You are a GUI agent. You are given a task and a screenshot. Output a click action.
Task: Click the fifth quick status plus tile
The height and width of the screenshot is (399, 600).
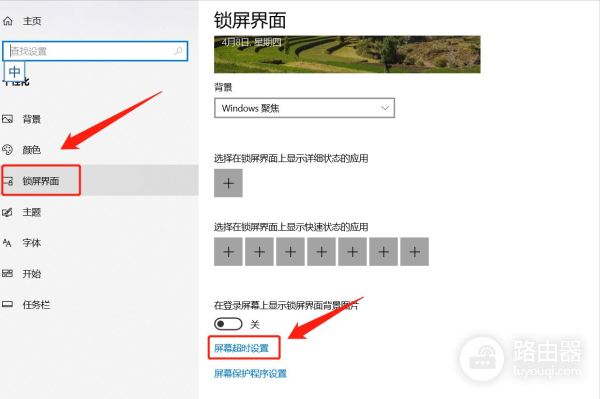pyautogui.click(x=352, y=252)
